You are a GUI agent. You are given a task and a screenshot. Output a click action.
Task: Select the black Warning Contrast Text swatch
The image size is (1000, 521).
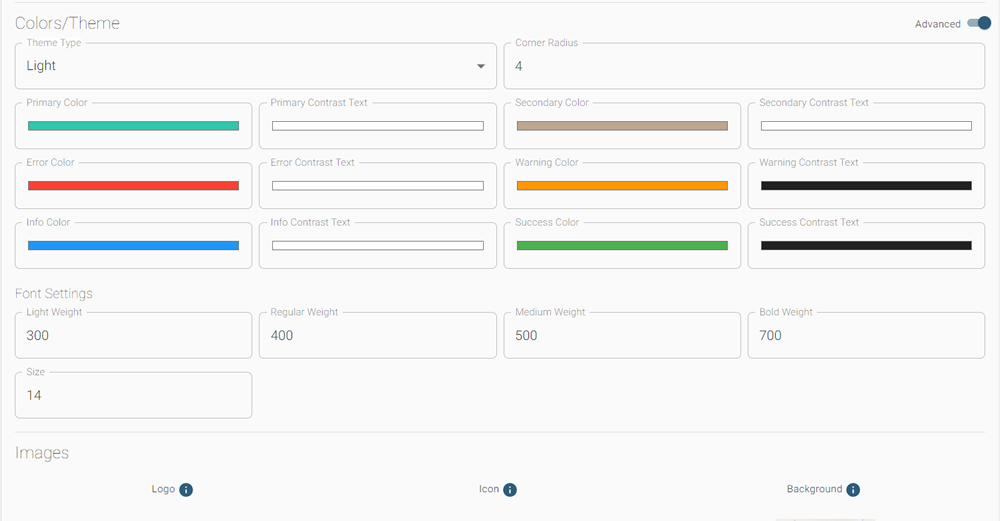[866, 186]
